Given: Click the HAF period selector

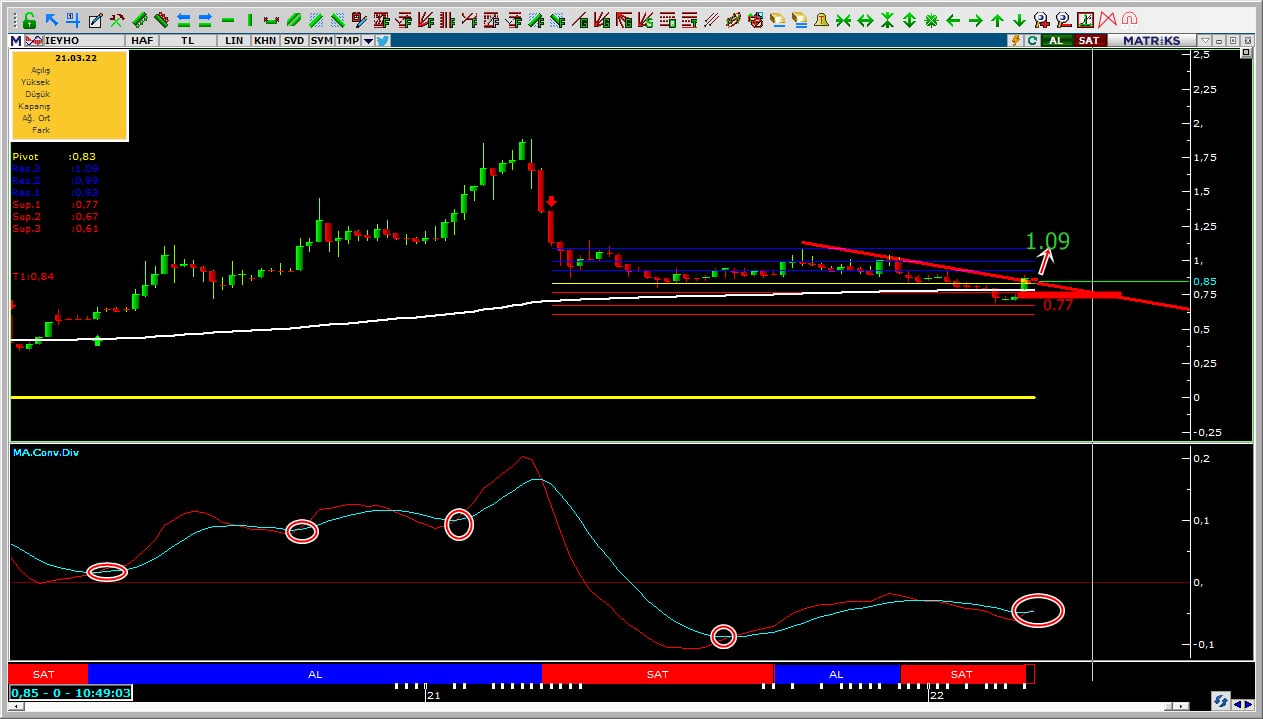Looking at the screenshot, I should point(141,40).
